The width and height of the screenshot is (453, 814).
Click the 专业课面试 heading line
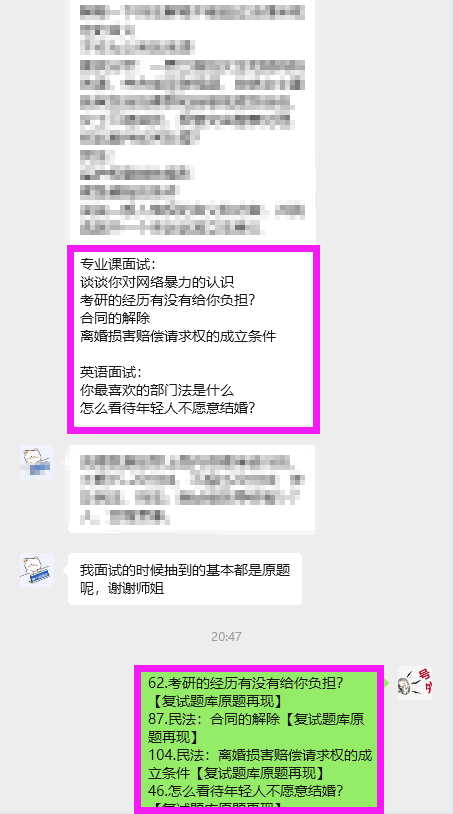pos(117,264)
